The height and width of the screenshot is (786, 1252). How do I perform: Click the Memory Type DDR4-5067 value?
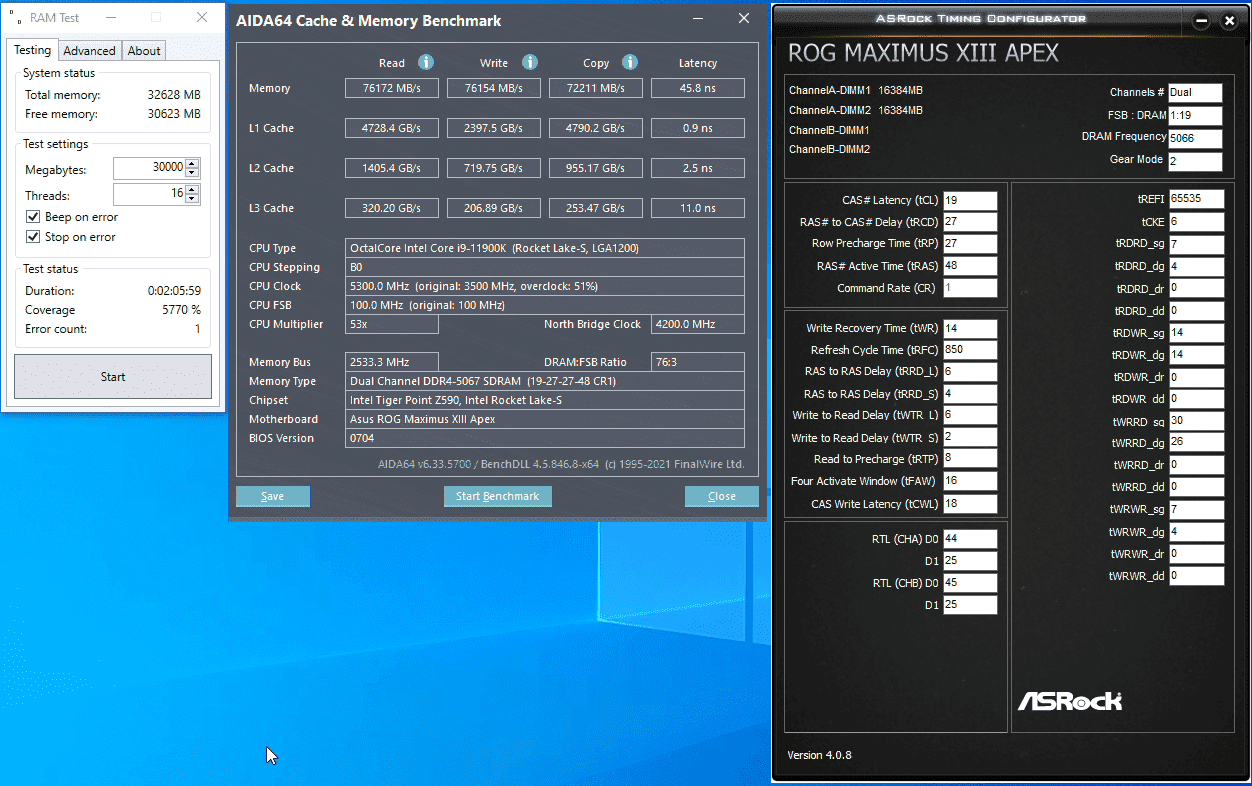[x=545, y=381]
